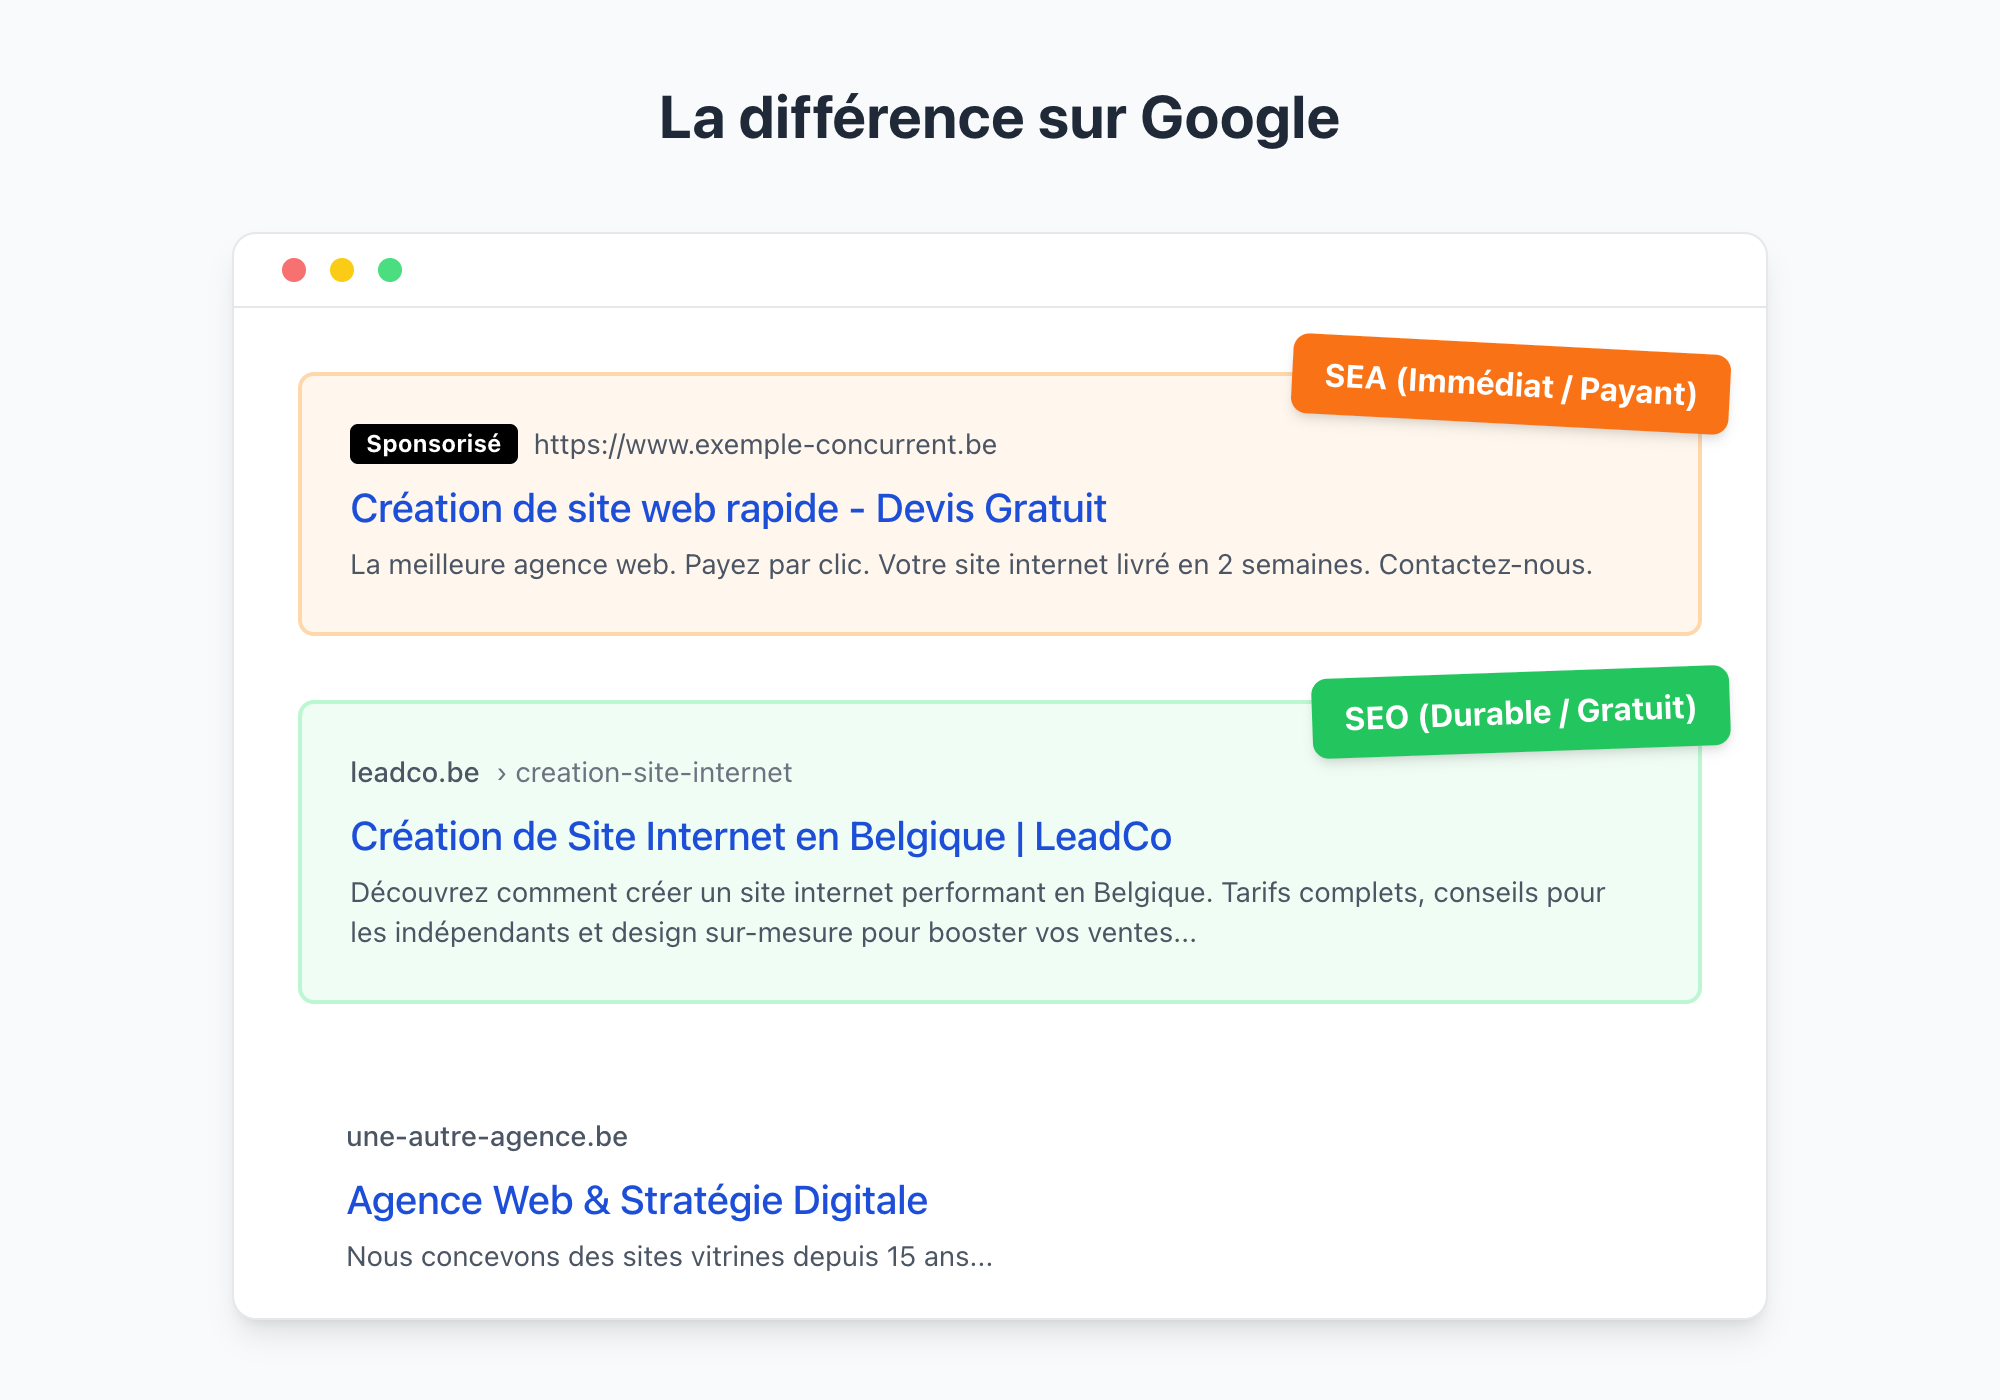Click the red window dot
This screenshot has width=2000, height=1400.
294,270
